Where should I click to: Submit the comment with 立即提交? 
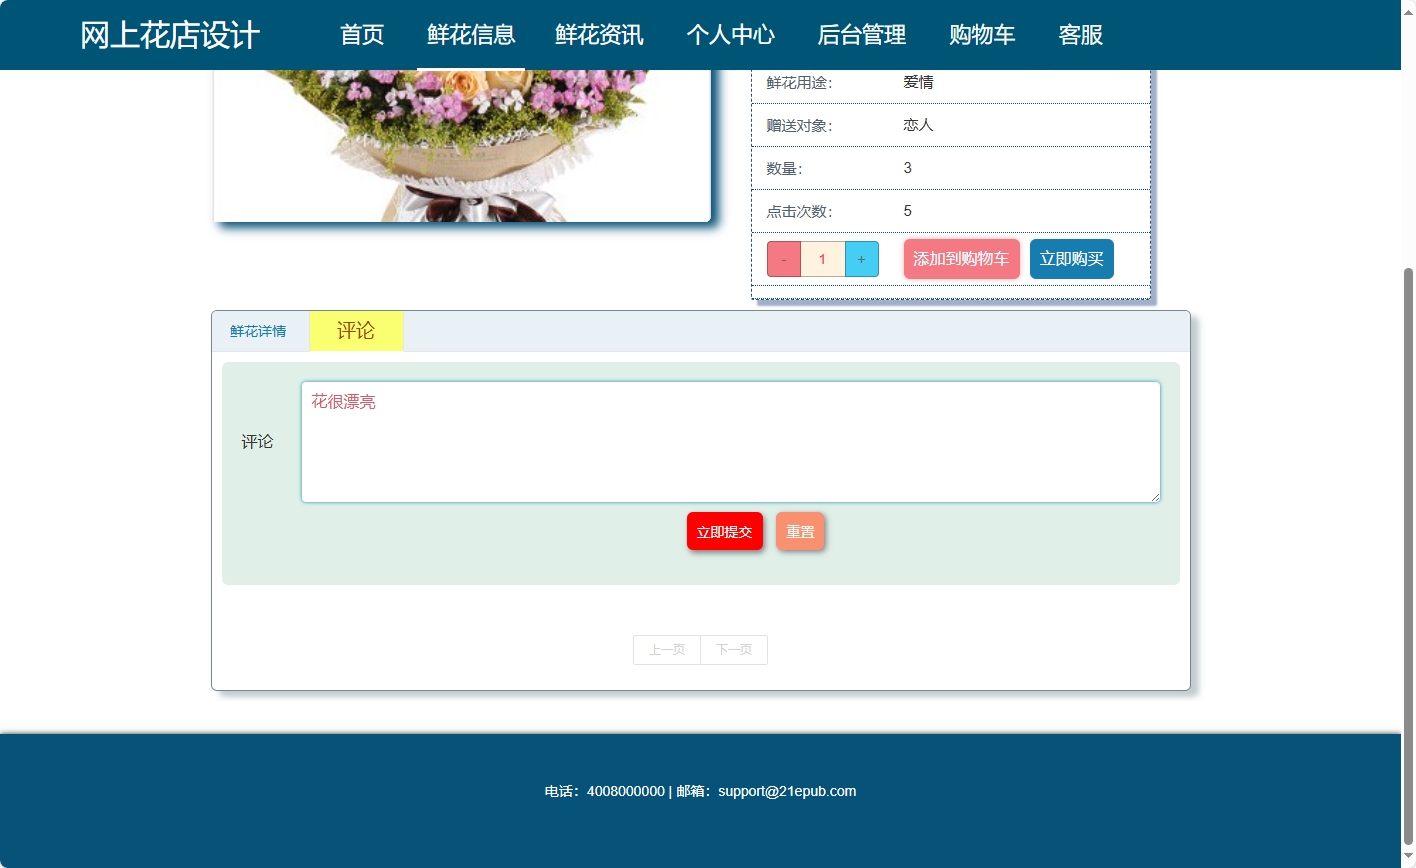(724, 531)
